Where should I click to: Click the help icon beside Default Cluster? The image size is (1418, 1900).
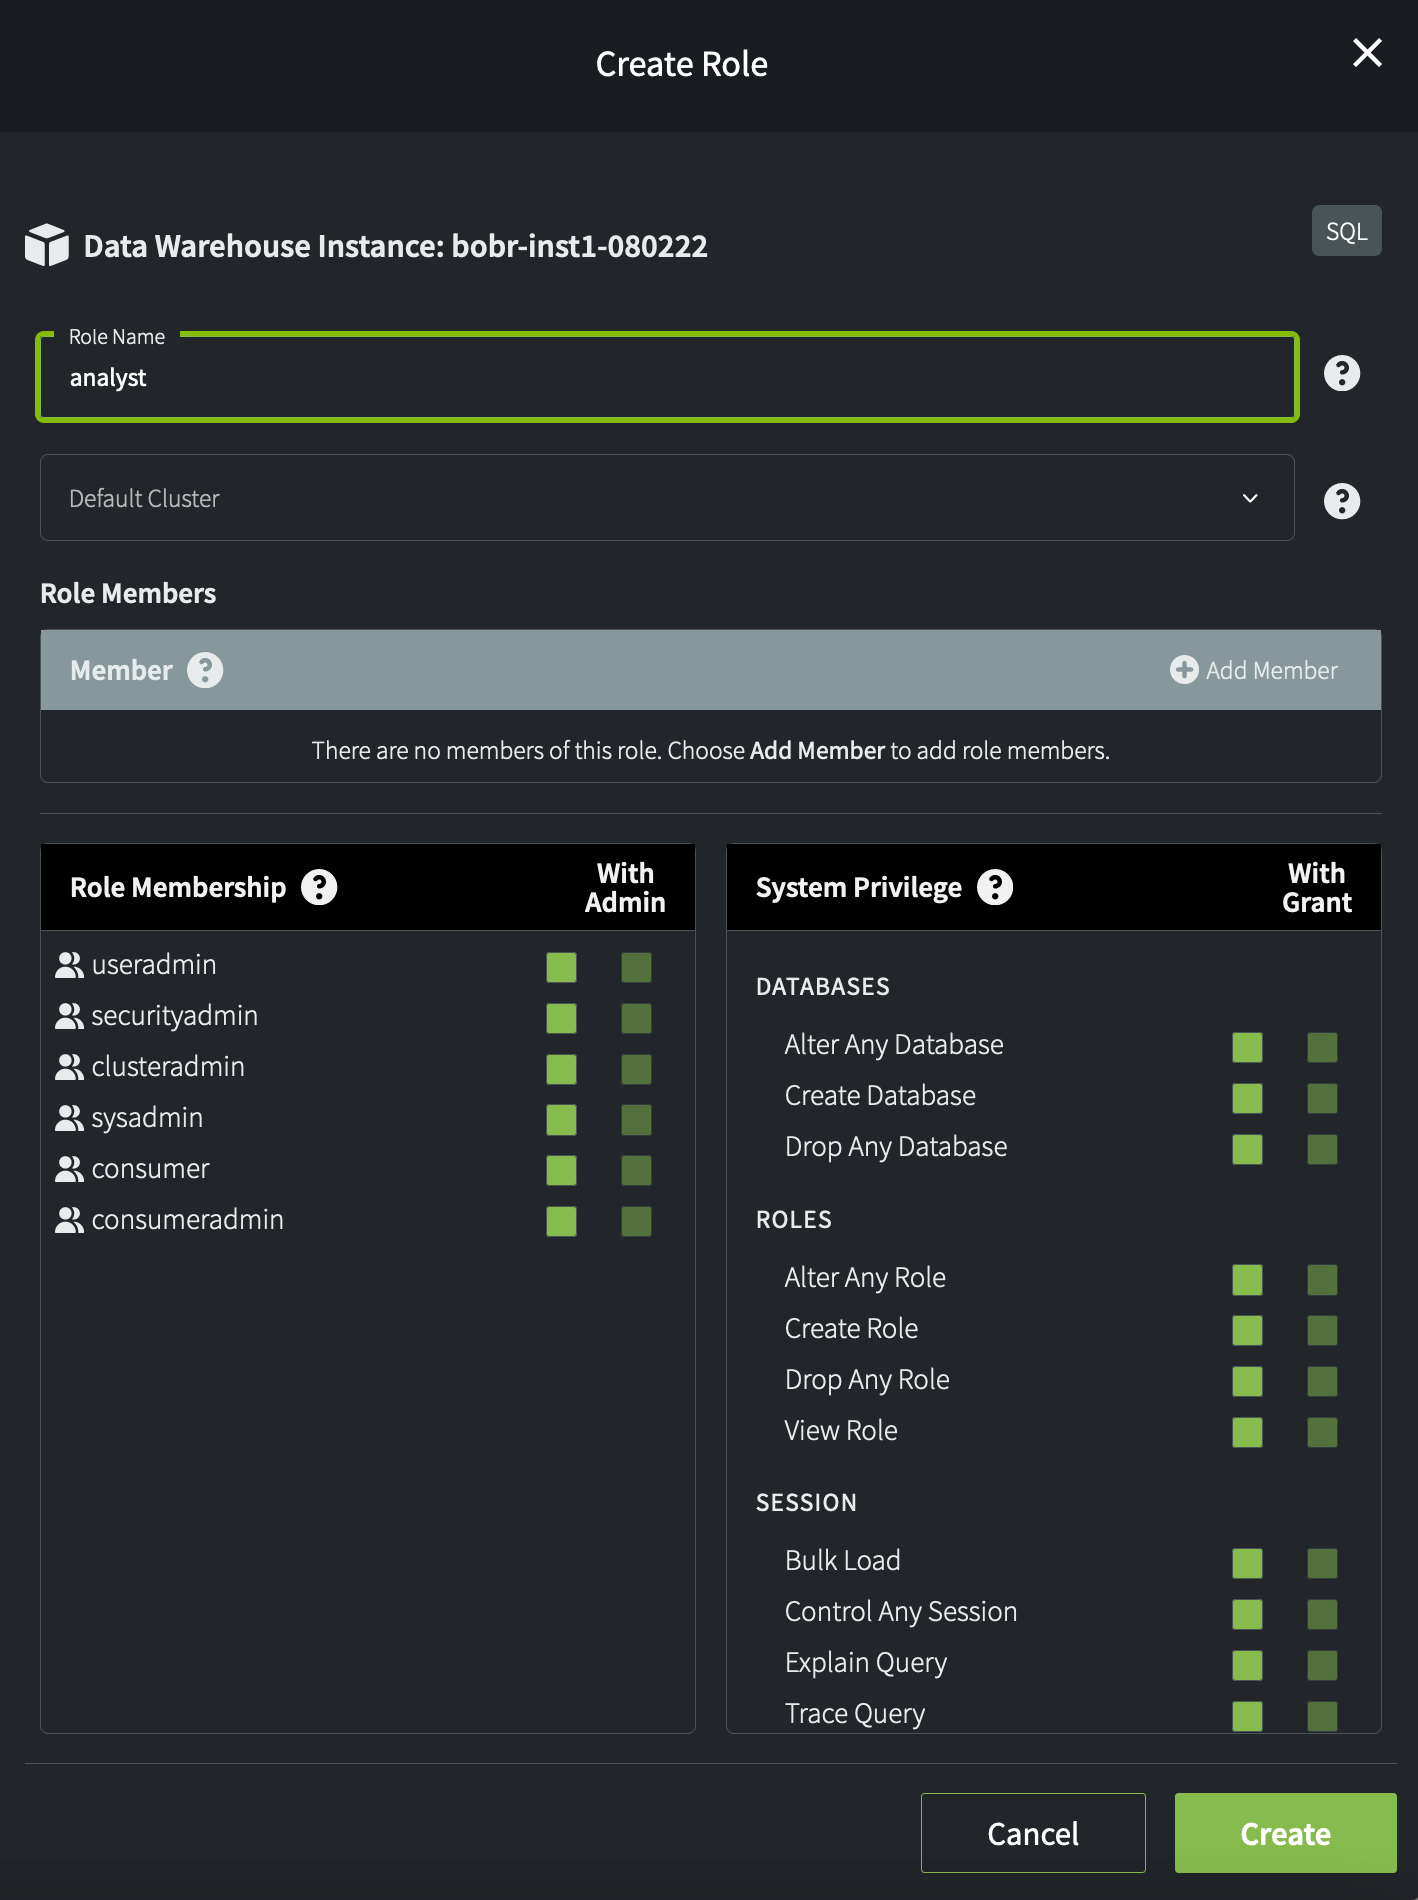(1341, 501)
